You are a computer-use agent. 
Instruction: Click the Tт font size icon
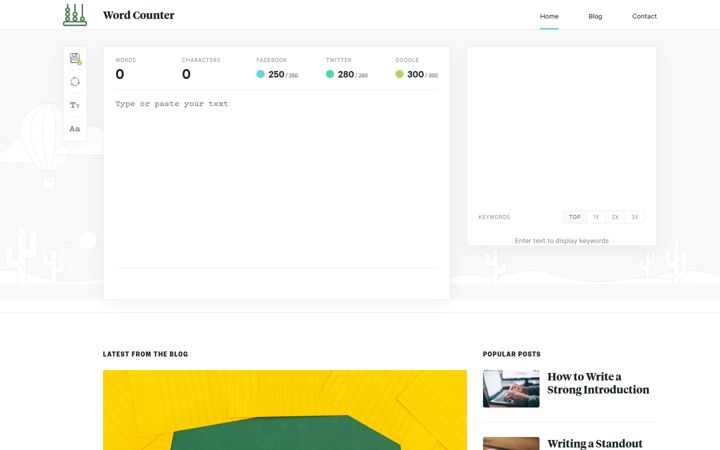[x=75, y=105]
